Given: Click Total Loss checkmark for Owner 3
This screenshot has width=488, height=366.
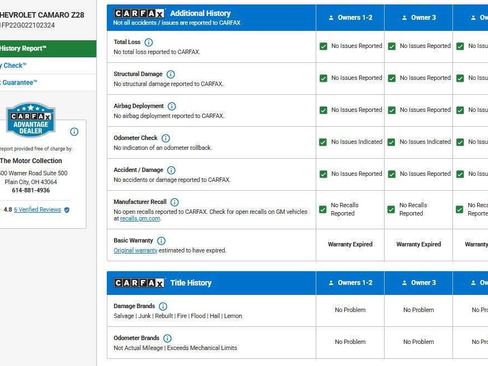Looking at the screenshot, I should [392, 46].
